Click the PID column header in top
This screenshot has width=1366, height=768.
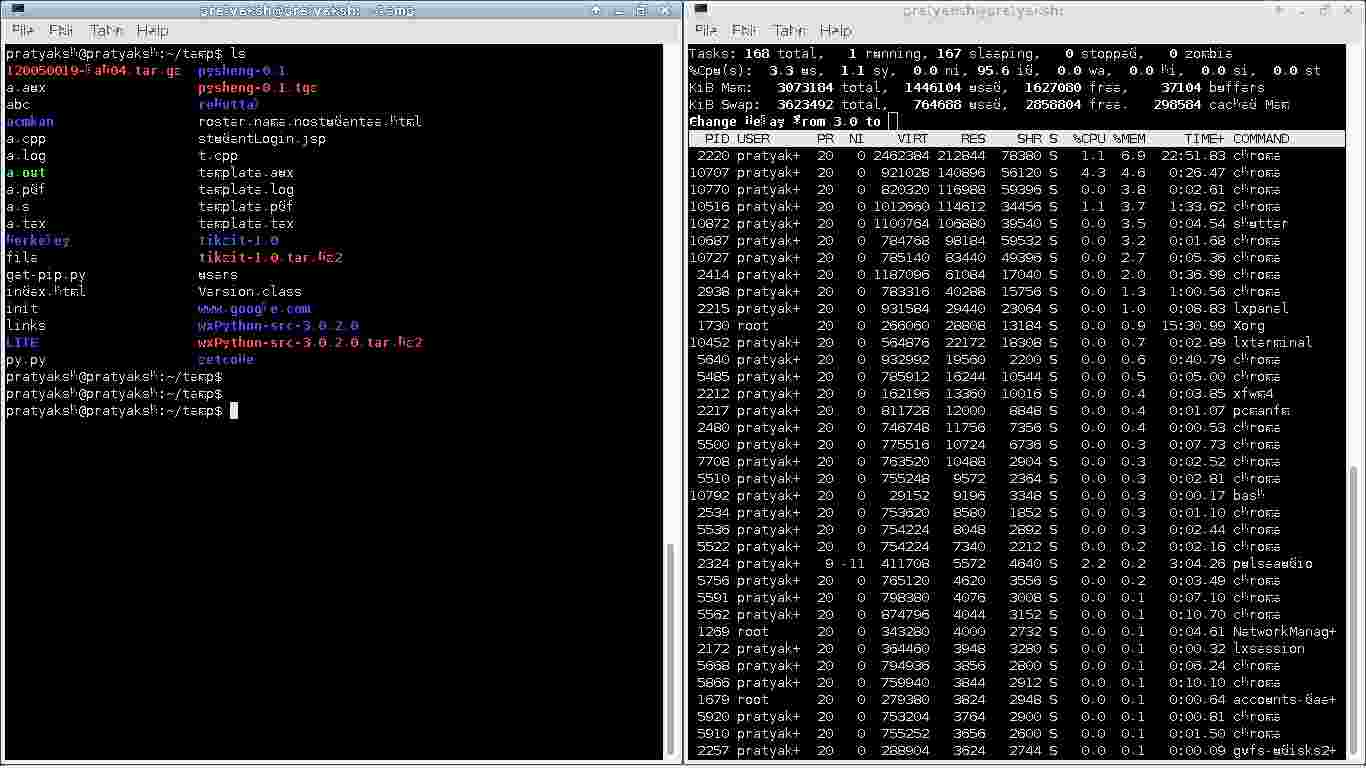(717, 139)
